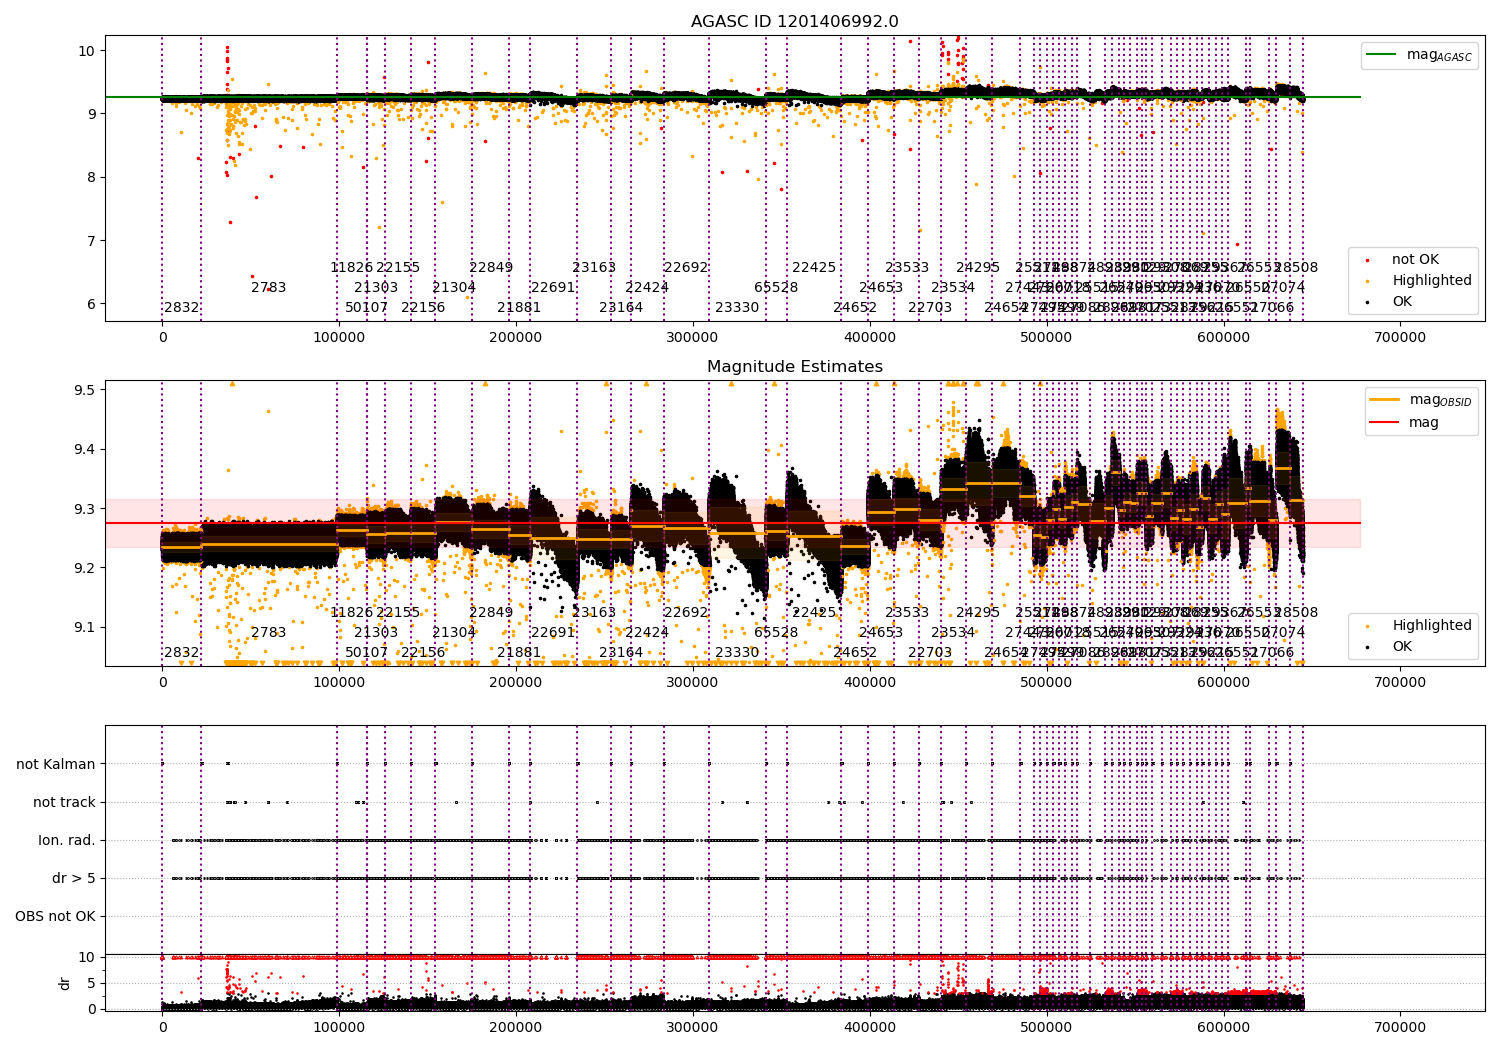1500x1050 pixels.
Task: Click the '700000' x-tick of the top plot
Action: click(1400, 337)
